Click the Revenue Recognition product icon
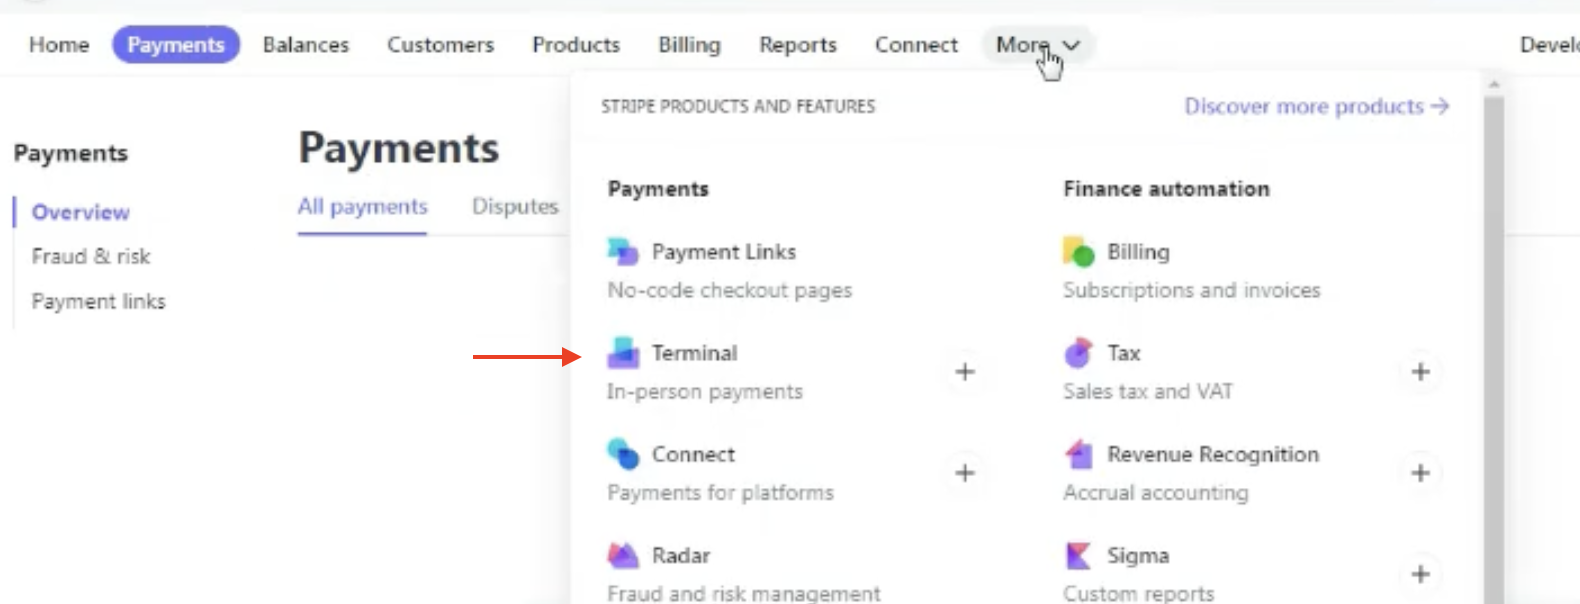Screen dimensions: 1580x604 tap(1078, 453)
